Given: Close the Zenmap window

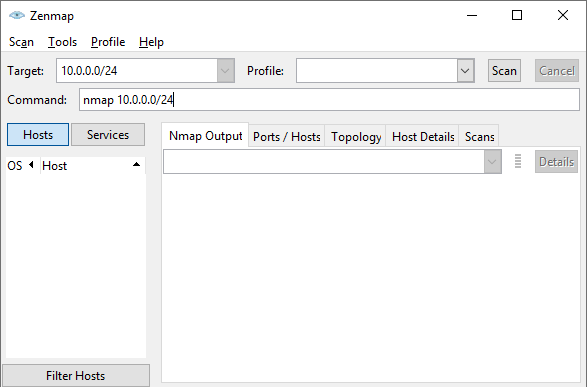Looking at the screenshot, I should pyautogui.click(x=563, y=15).
